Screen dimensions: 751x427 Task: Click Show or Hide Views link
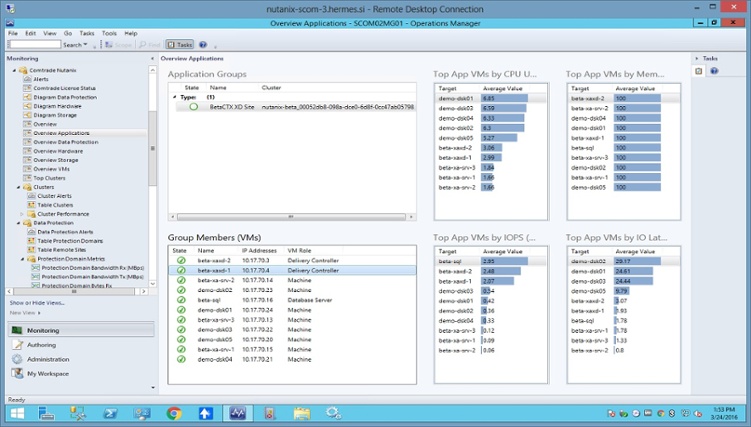click(x=37, y=303)
